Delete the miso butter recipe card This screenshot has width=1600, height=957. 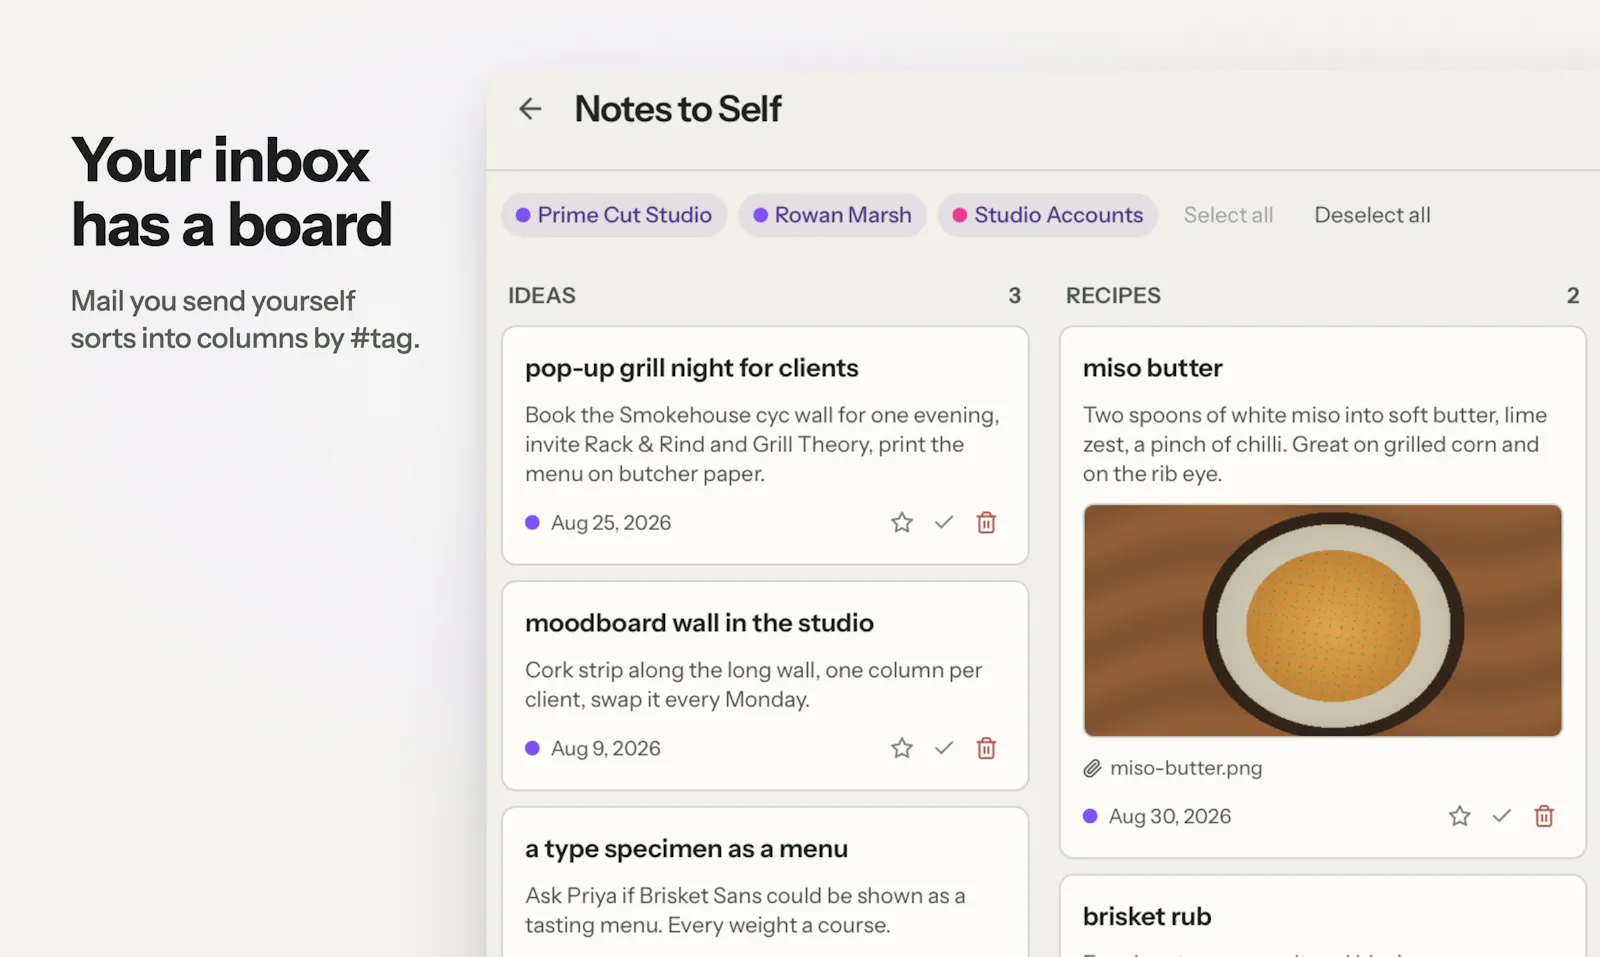[1544, 817]
